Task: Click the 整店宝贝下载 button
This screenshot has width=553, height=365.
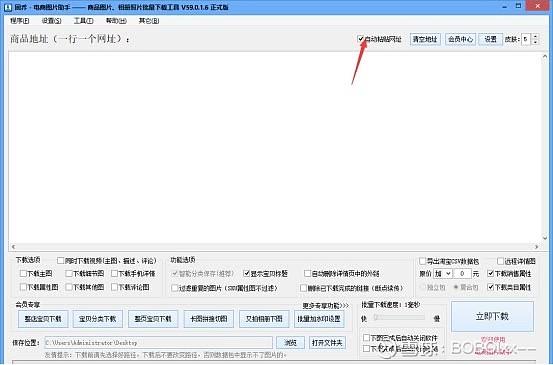Action: click(43, 319)
